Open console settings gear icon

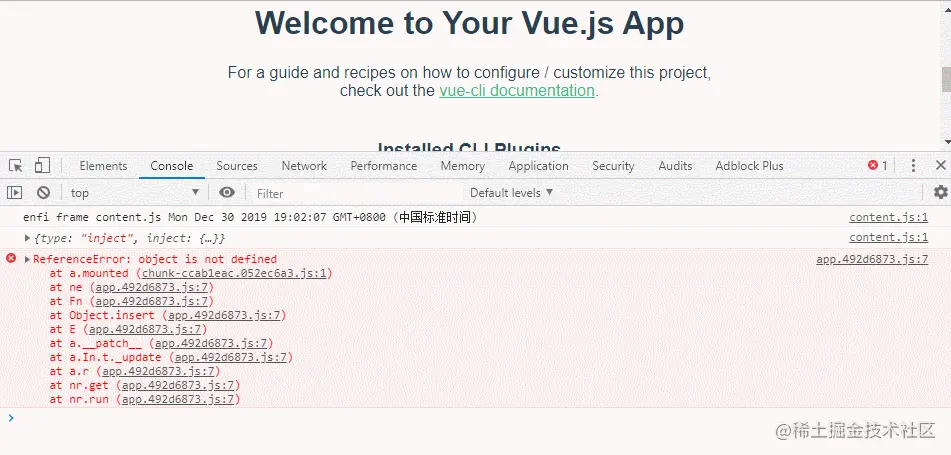coord(940,193)
